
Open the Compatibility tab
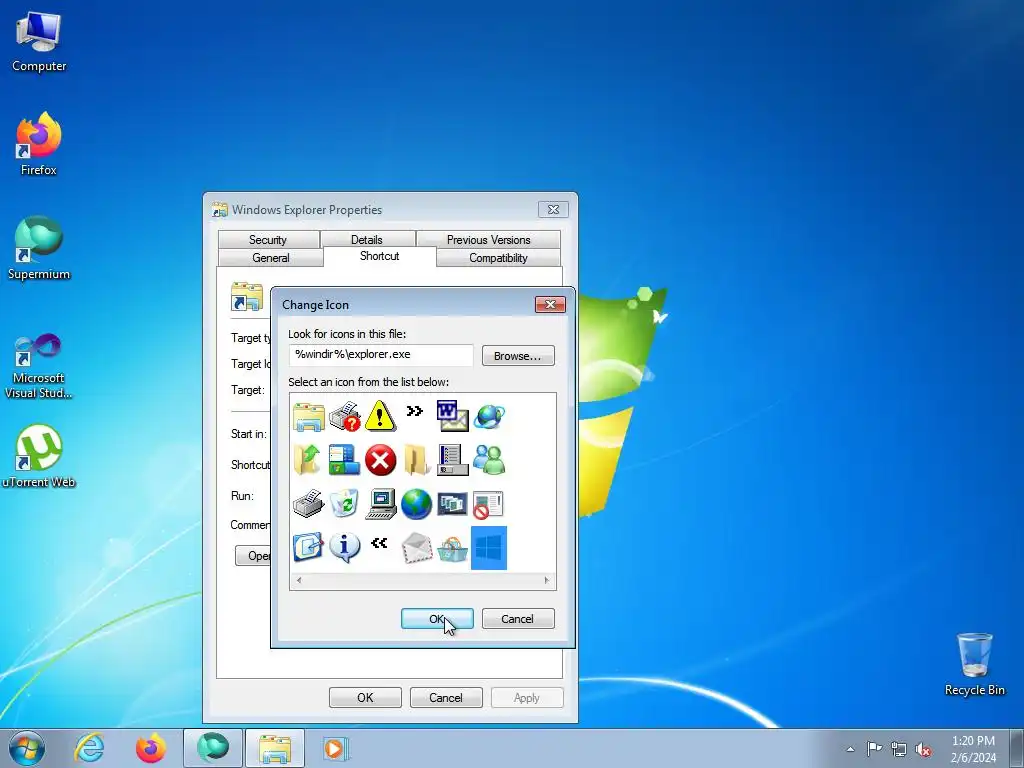point(498,258)
